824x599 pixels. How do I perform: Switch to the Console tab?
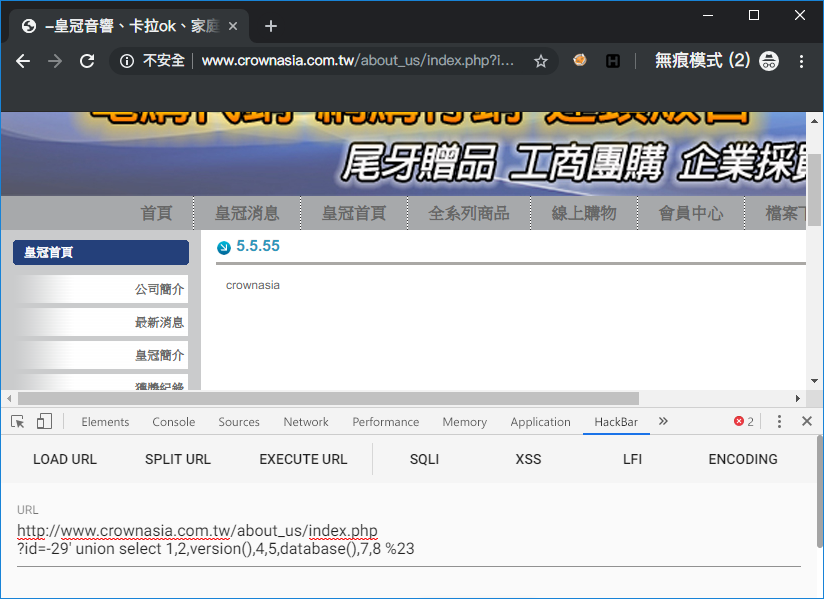(173, 422)
